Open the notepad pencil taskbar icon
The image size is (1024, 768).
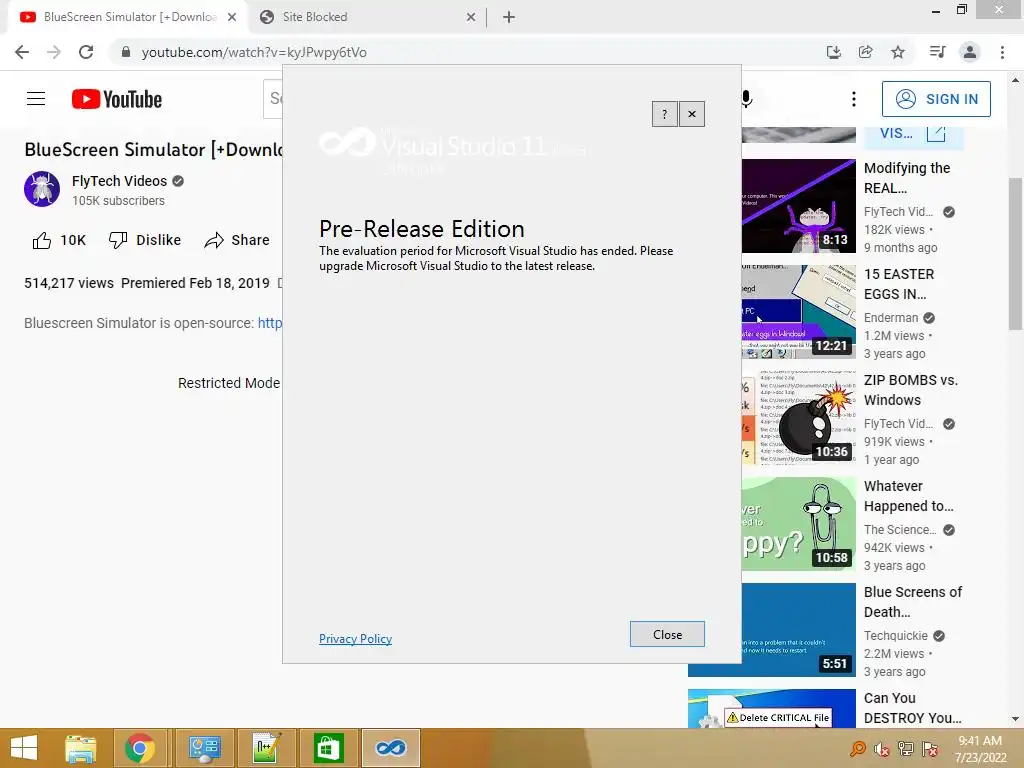(x=266, y=748)
